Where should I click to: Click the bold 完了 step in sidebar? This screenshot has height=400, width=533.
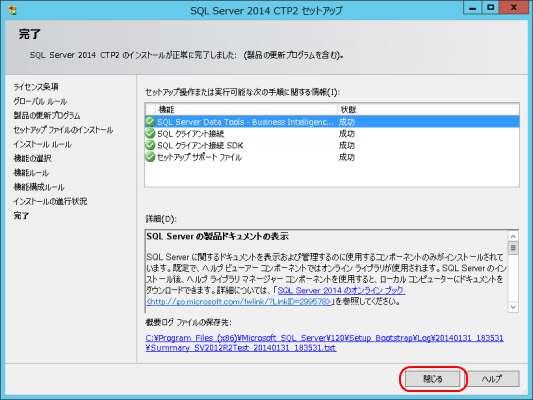point(21,215)
